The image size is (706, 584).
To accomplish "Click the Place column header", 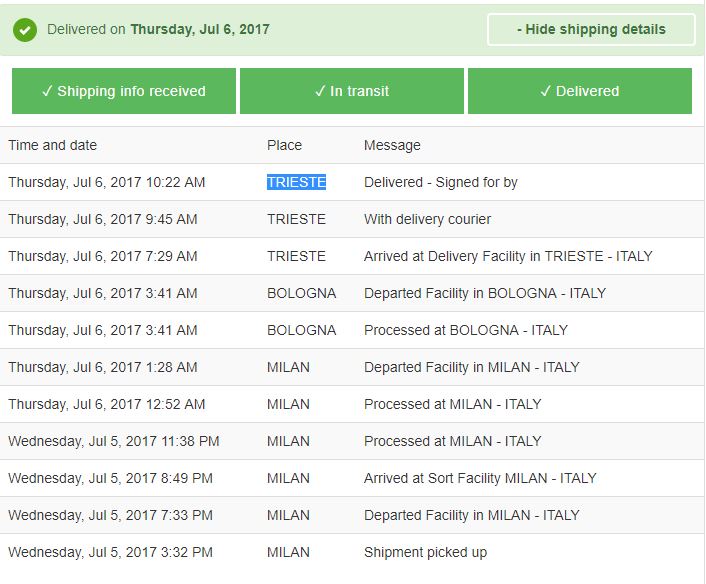I will [x=284, y=145].
